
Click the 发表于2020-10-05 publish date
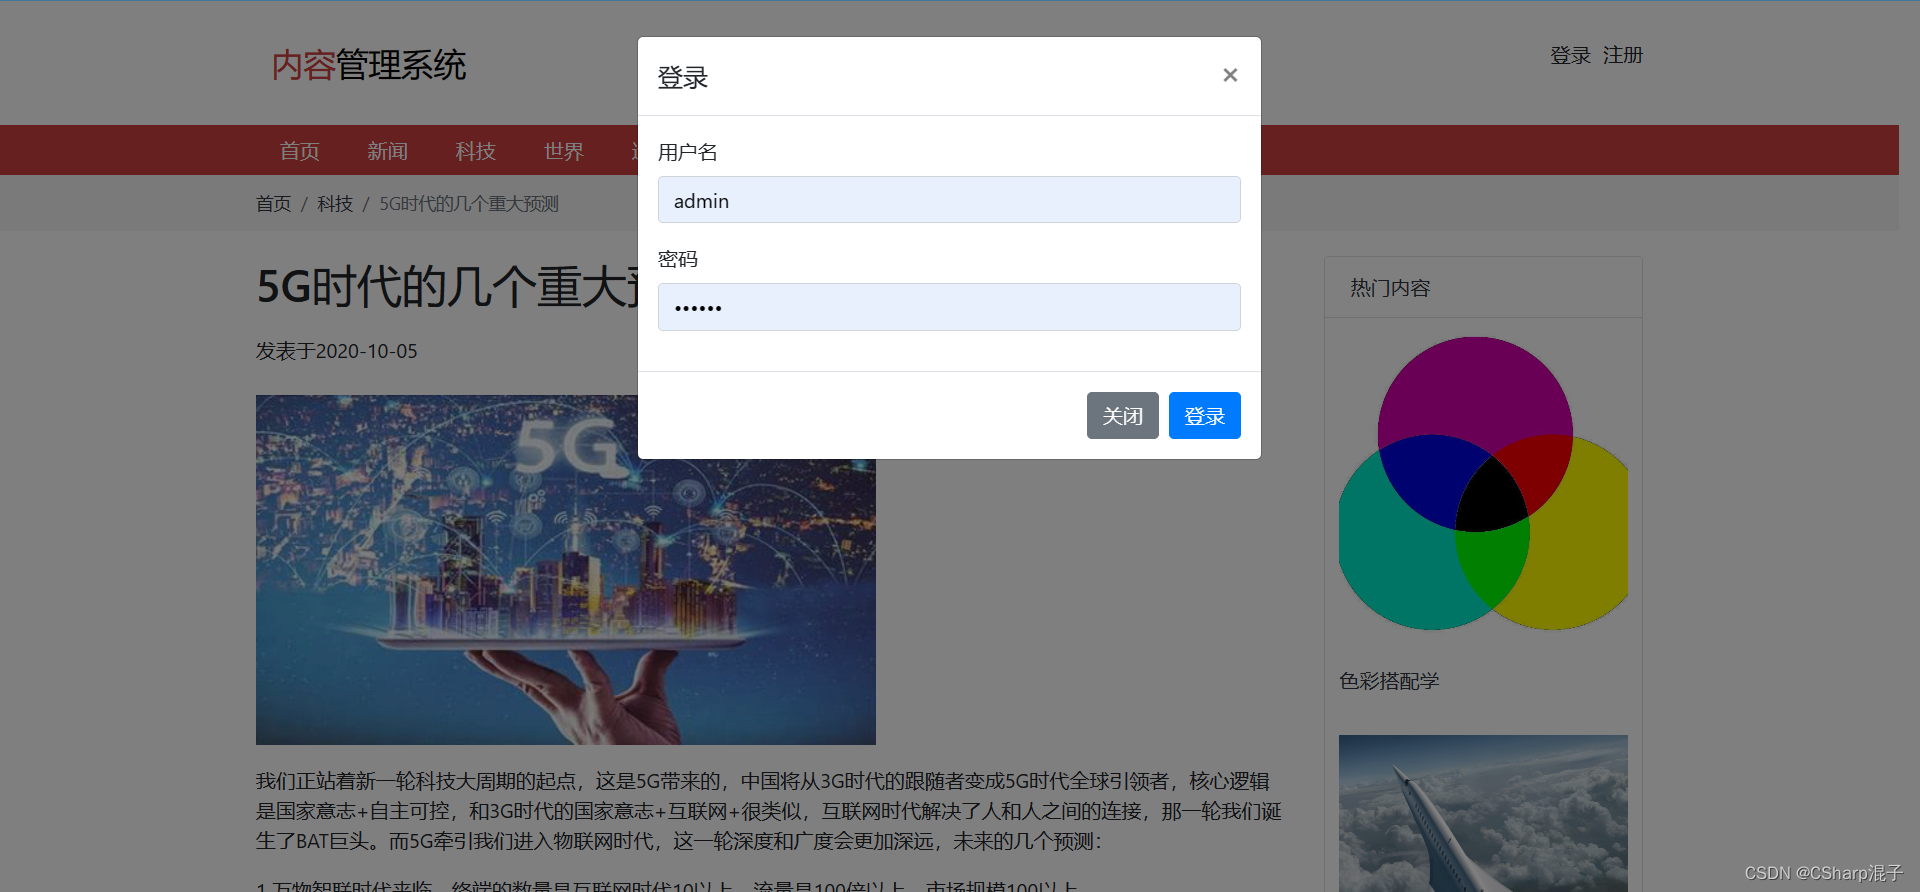[336, 351]
